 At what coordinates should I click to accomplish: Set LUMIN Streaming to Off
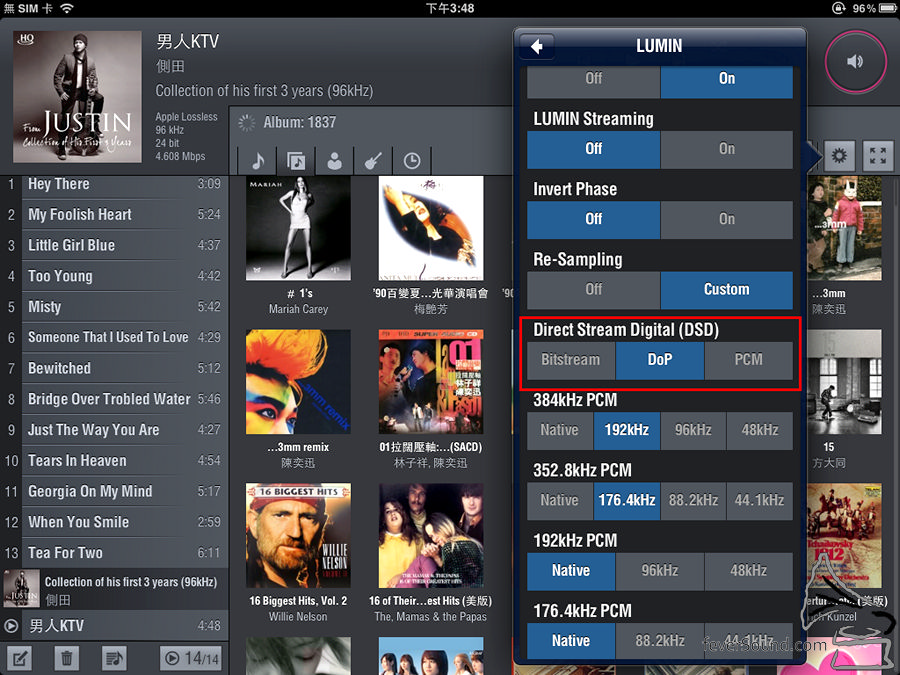[594, 149]
